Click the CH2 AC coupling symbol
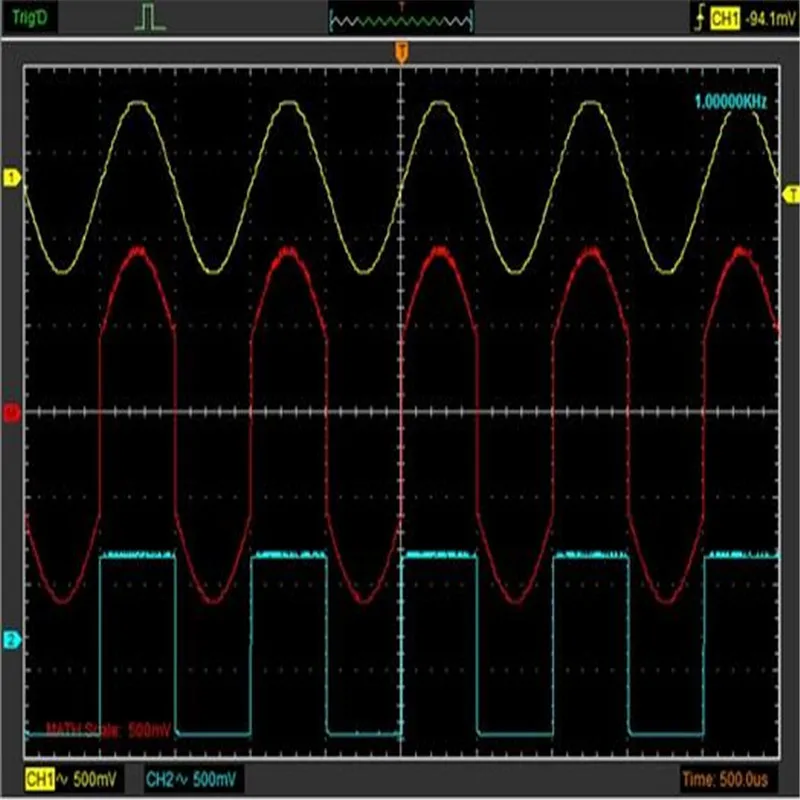Image resolution: width=800 pixels, height=800 pixels. [x=182, y=779]
